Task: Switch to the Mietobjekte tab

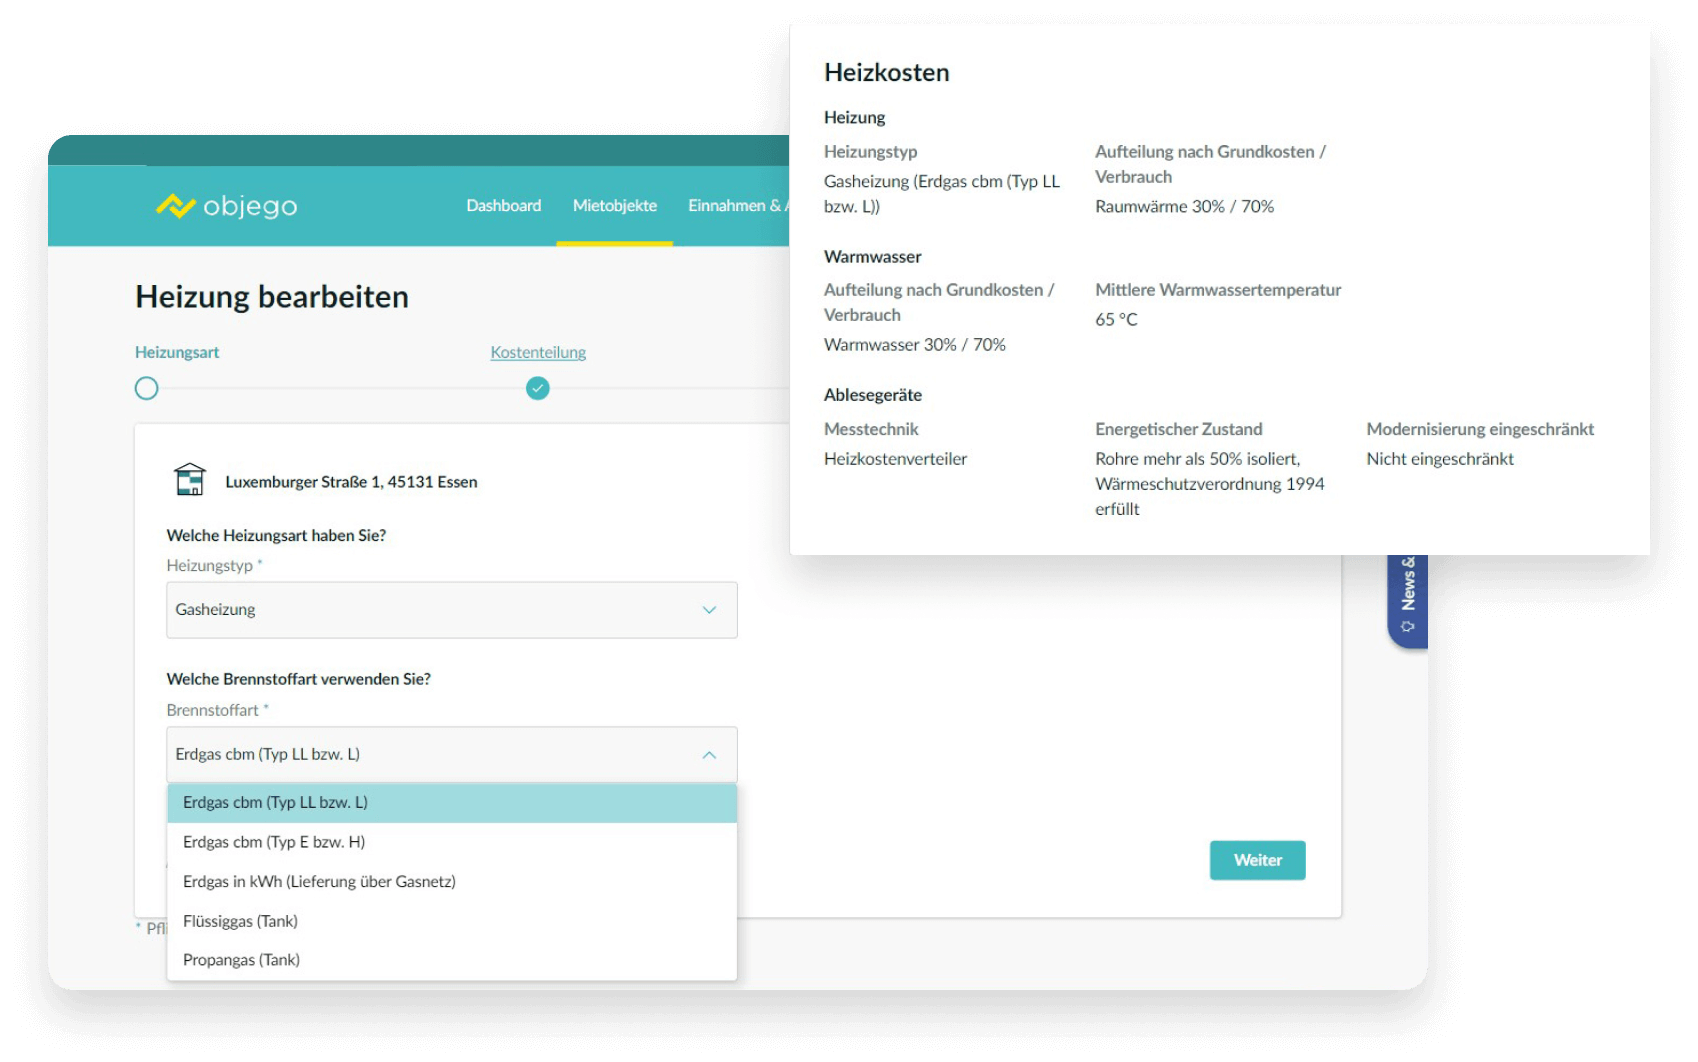Action: point(614,206)
